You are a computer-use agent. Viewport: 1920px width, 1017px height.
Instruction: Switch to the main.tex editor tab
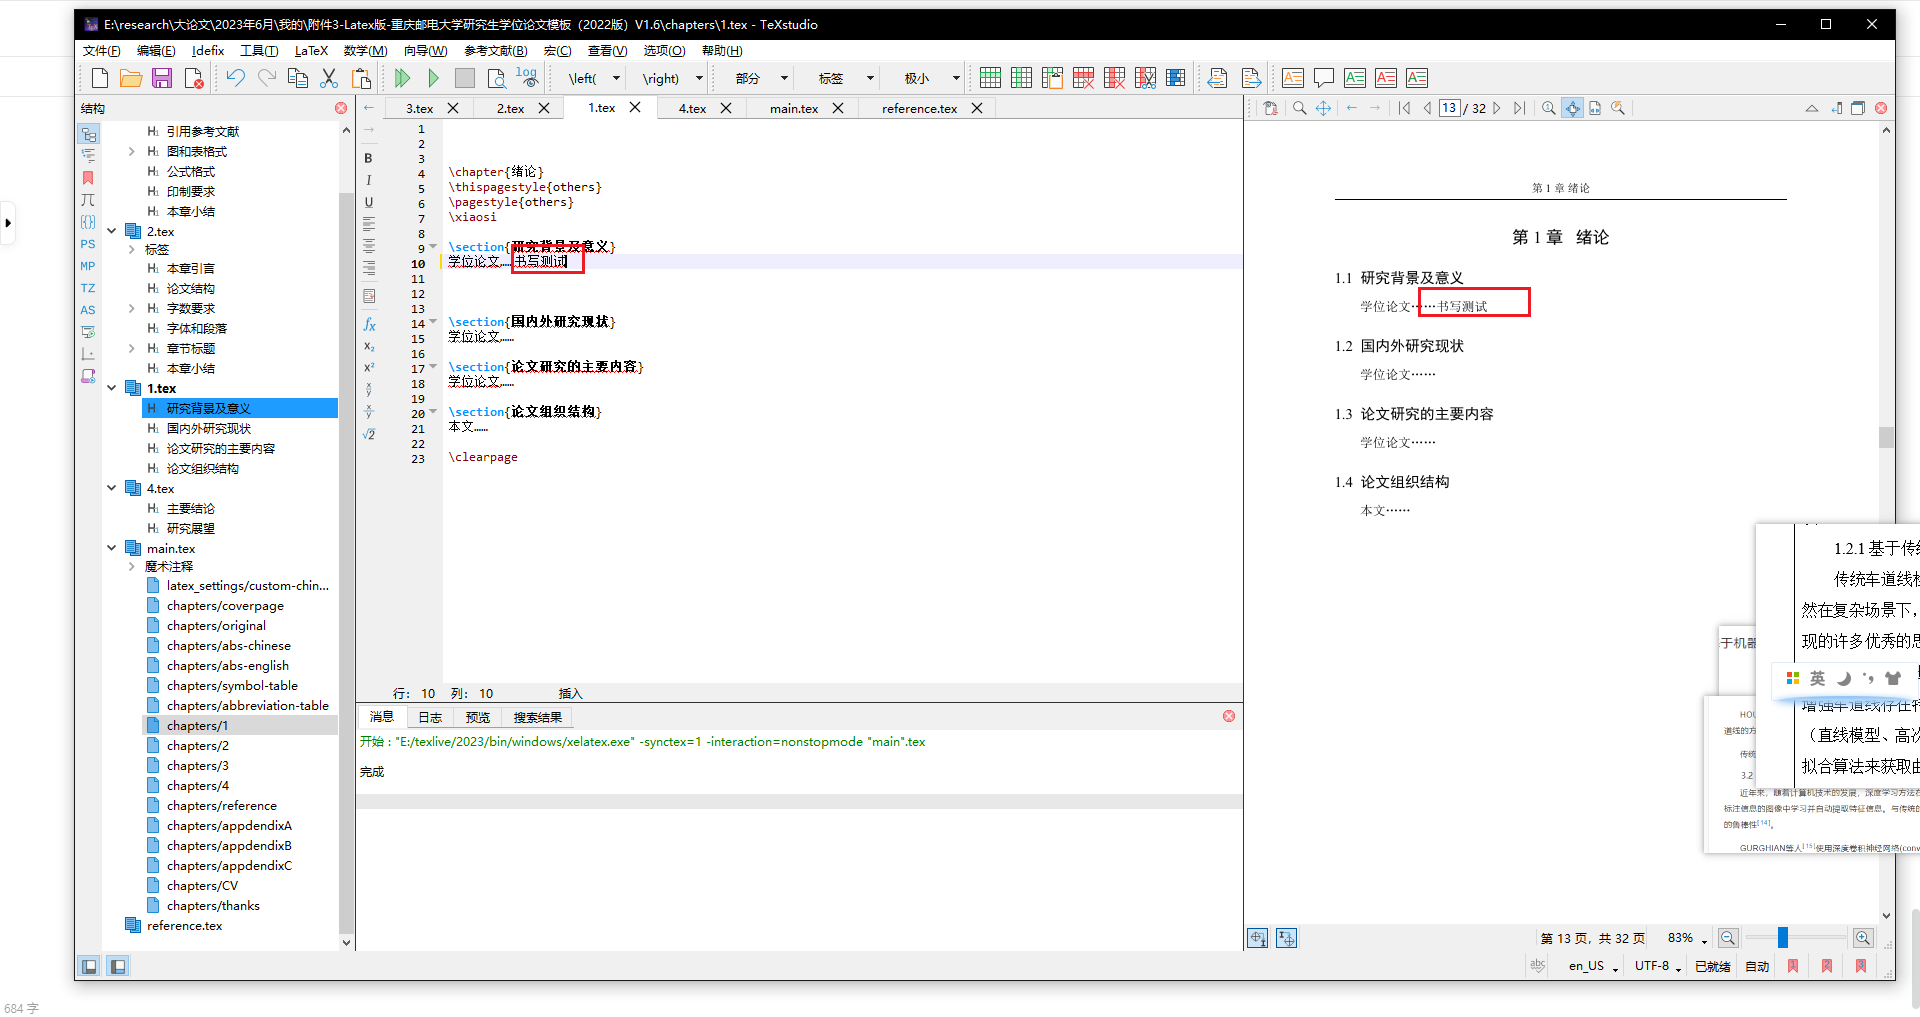point(794,108)
